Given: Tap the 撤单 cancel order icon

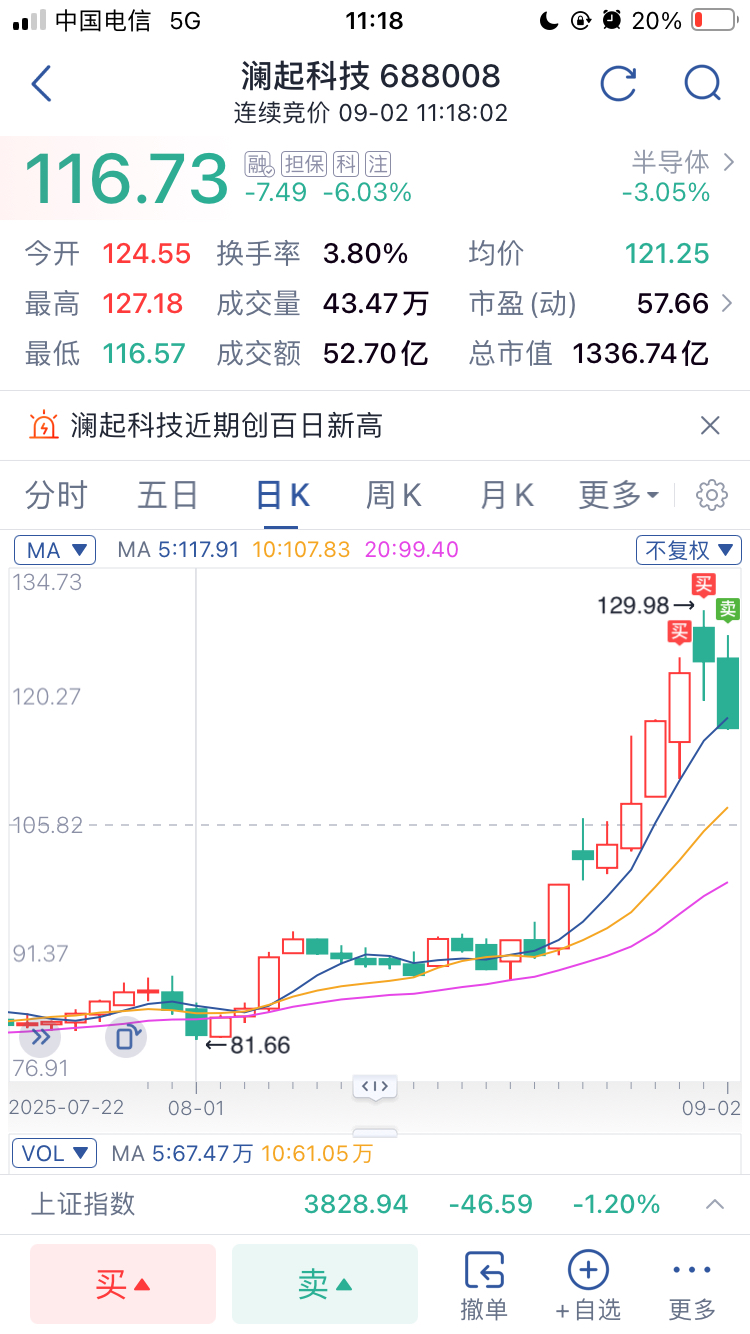Looking at the screenshot, I should coord(484,1285).
